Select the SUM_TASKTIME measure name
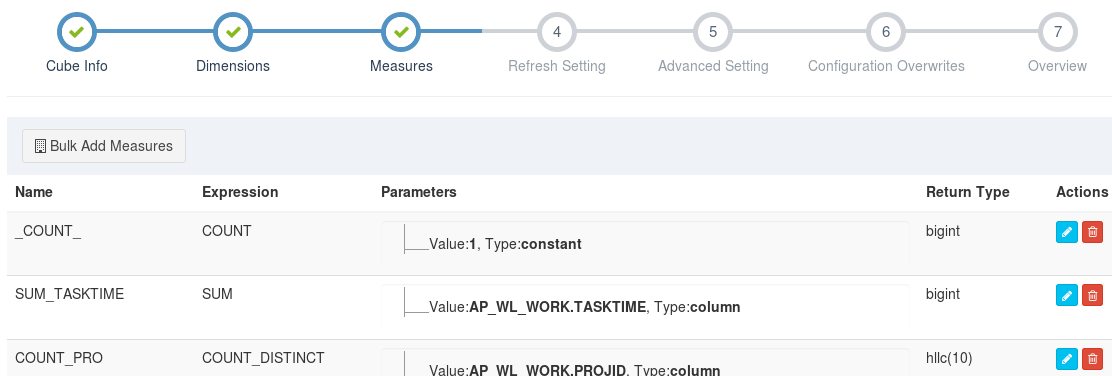 tap(70, 294)
